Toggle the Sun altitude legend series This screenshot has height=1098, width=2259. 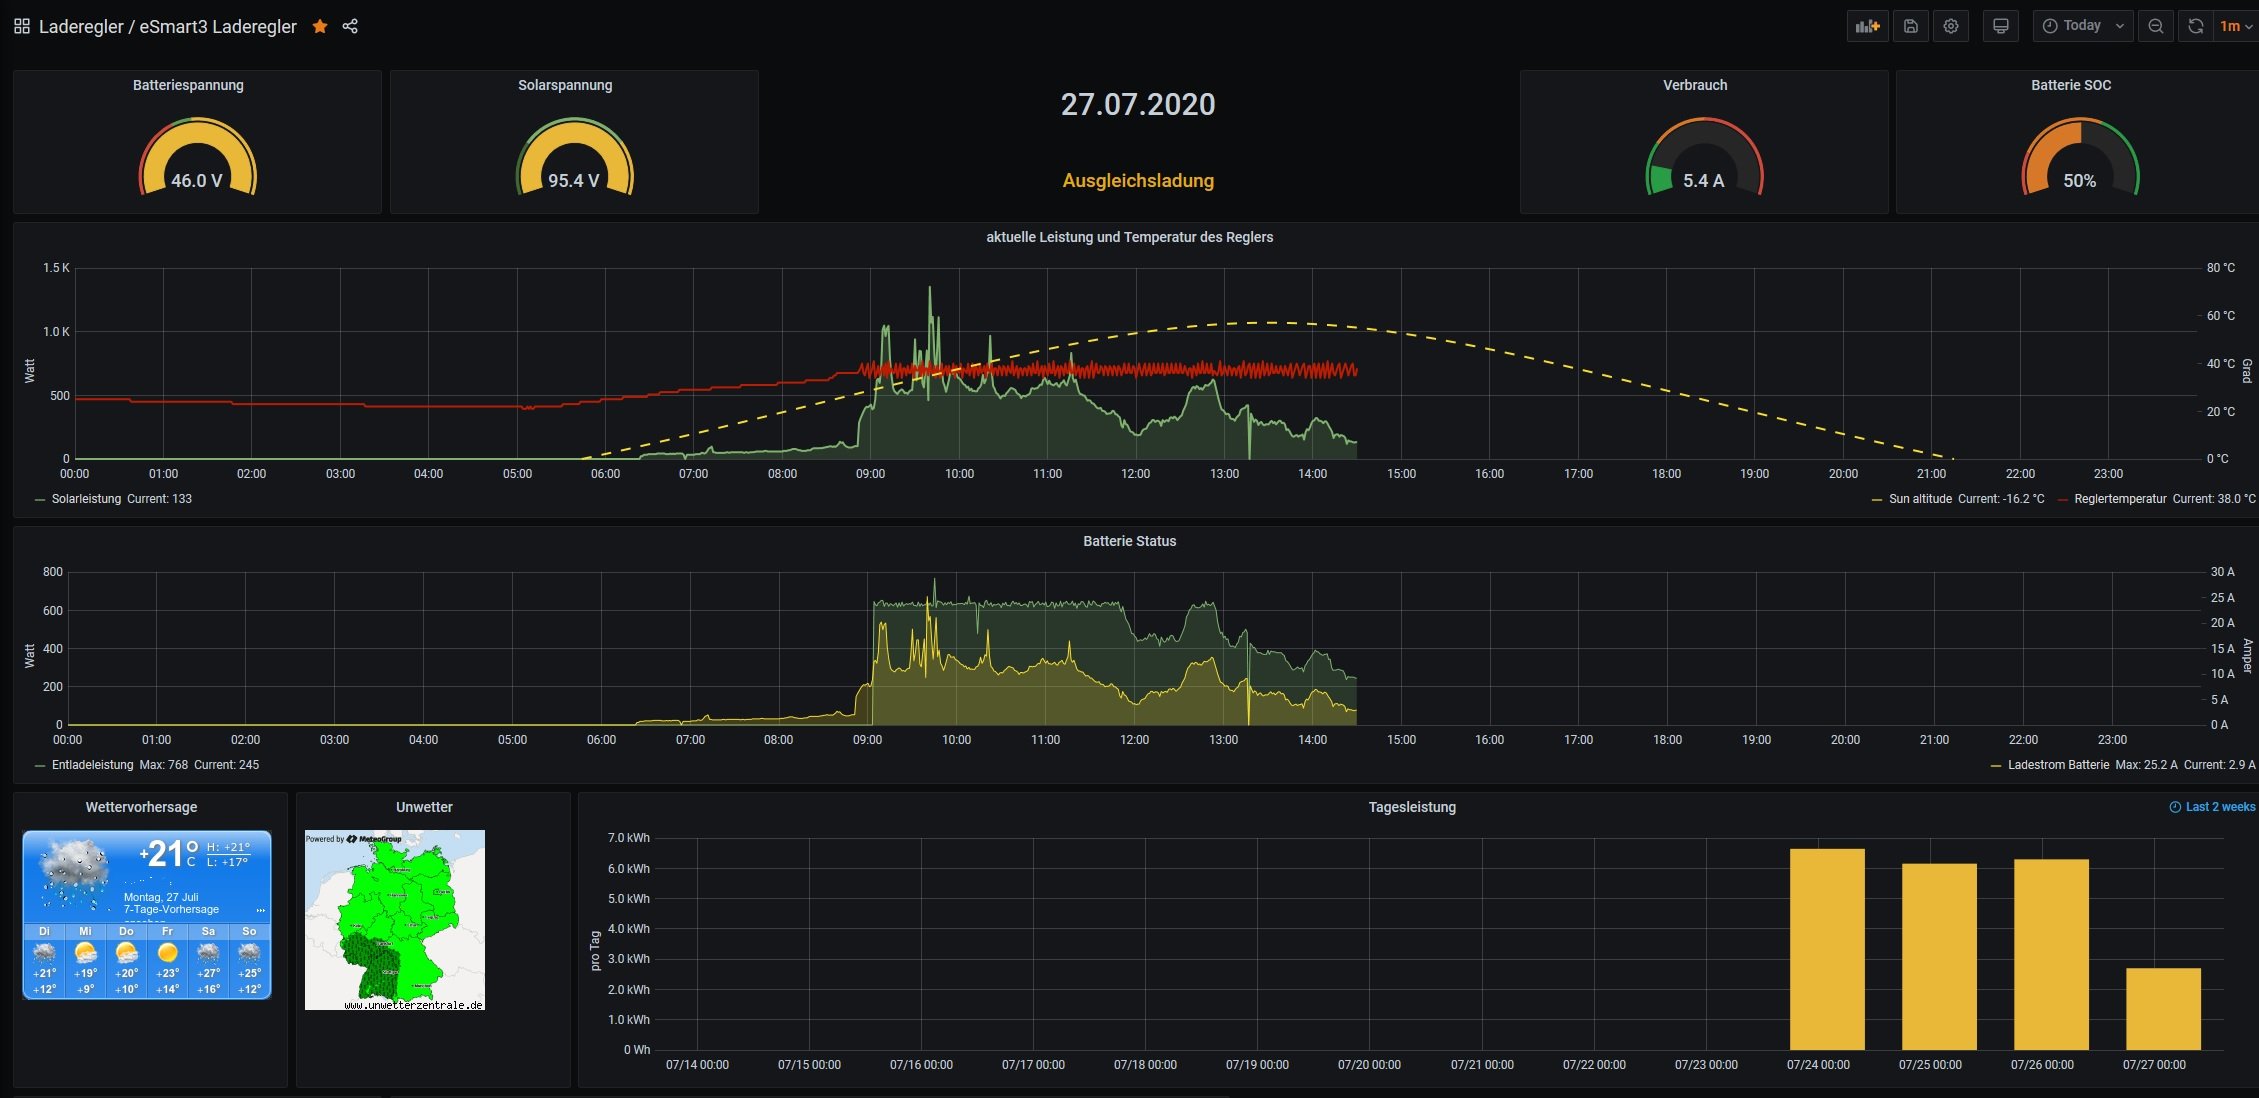[1919, 499]
